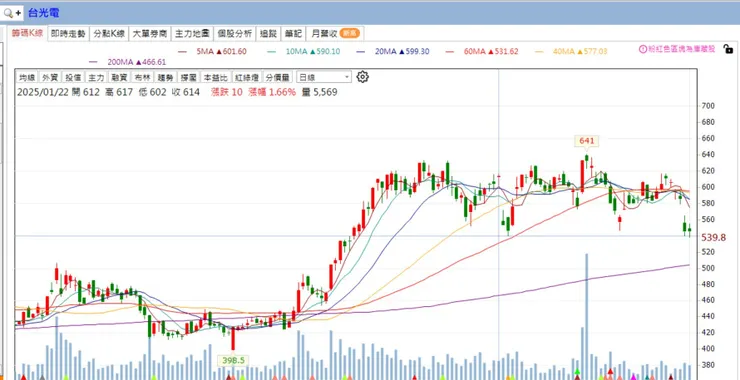
Task: Switch to the 追蹤 tab
Action: pyautogui.click(x=269, y=34)
